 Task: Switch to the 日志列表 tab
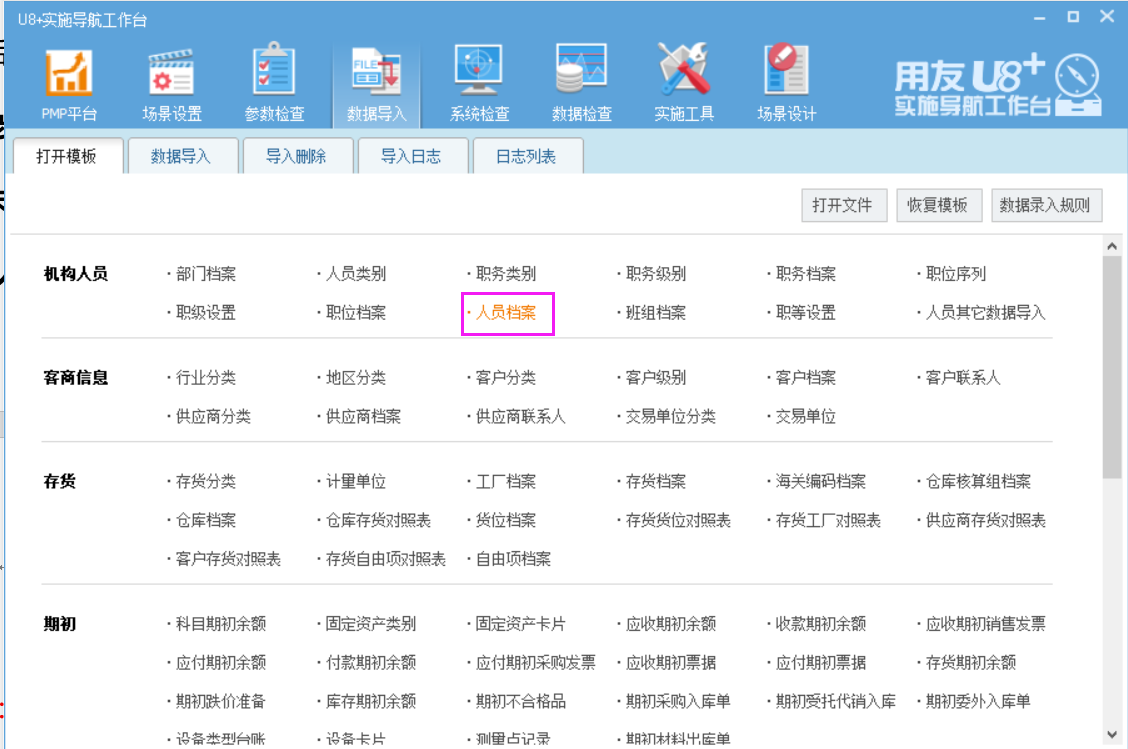coord(526,156)
